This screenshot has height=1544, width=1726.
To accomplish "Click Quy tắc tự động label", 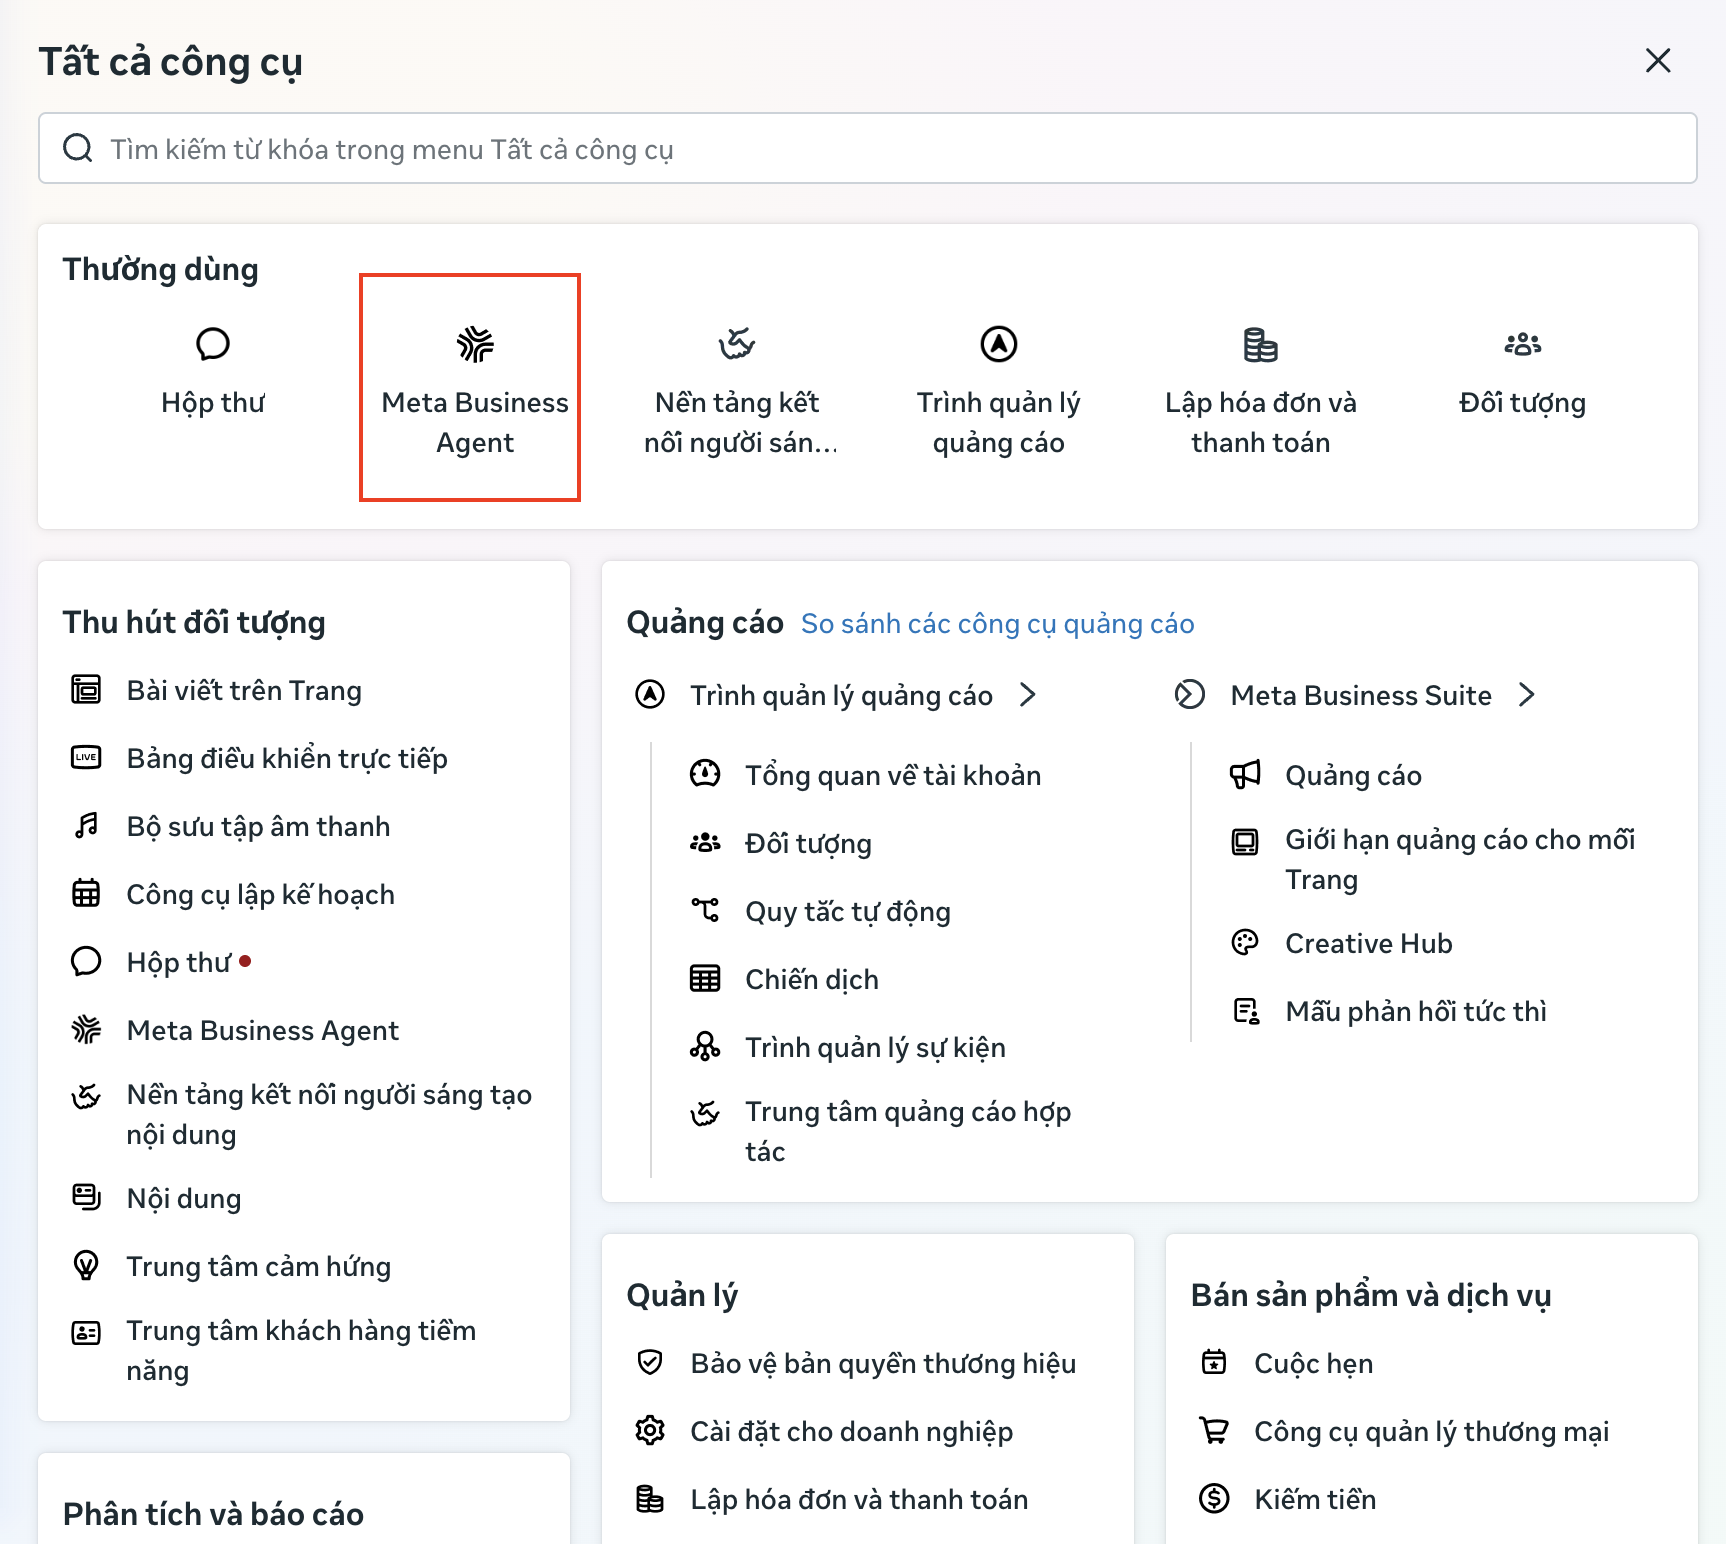I will click(848, 911).
